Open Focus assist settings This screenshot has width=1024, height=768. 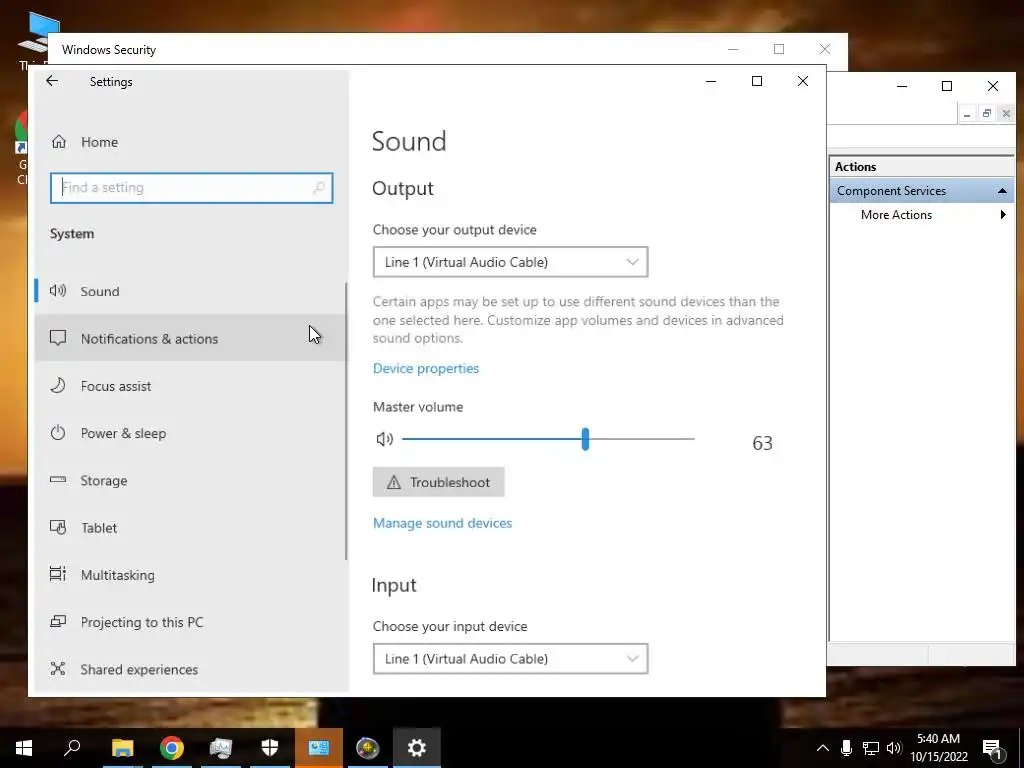pos(191,386)
